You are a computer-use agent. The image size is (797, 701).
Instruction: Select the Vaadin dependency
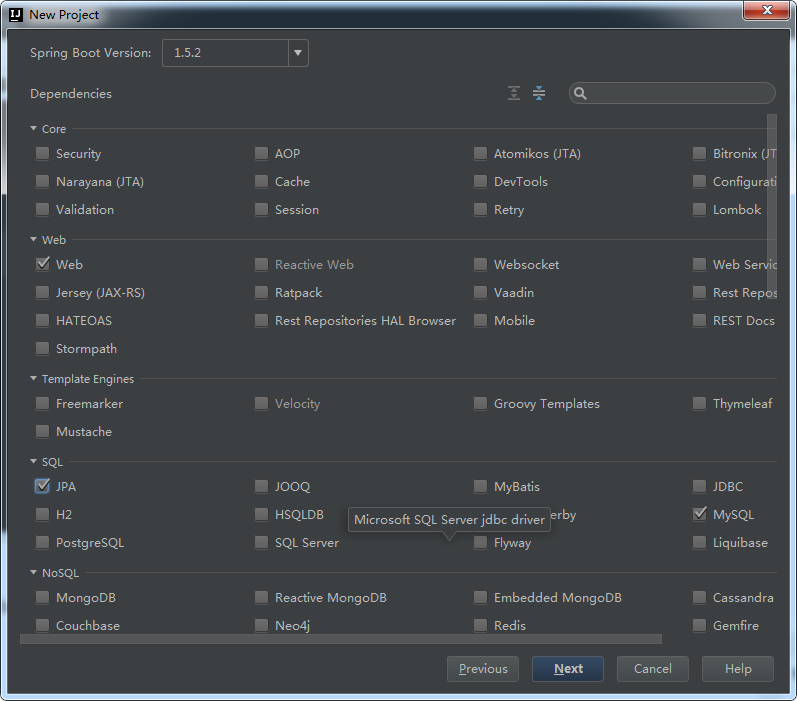click(480, 292)
